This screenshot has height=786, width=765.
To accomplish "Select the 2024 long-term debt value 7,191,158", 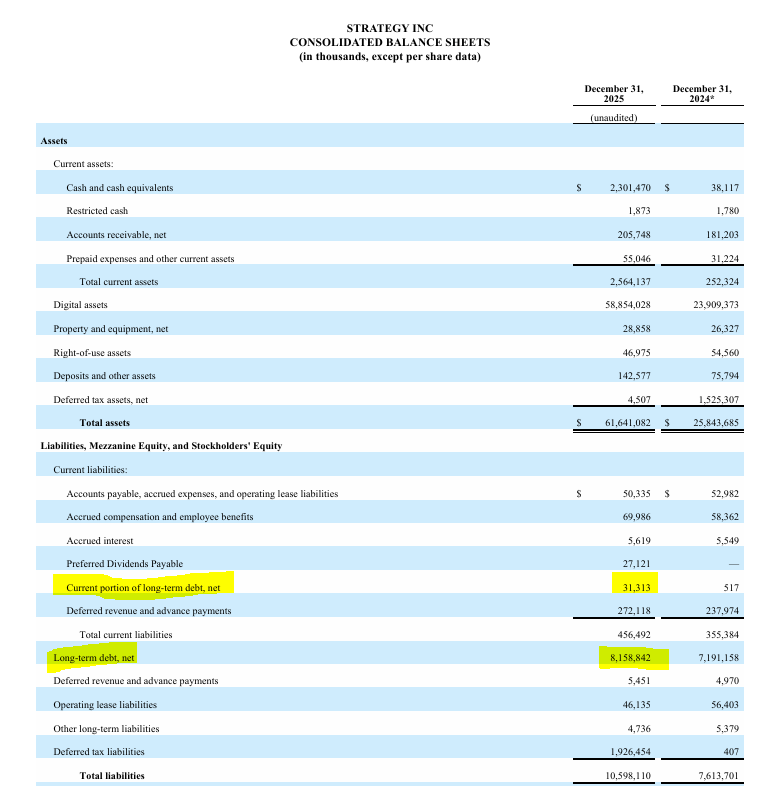I will pyautogui.click(x=718, y=657).
